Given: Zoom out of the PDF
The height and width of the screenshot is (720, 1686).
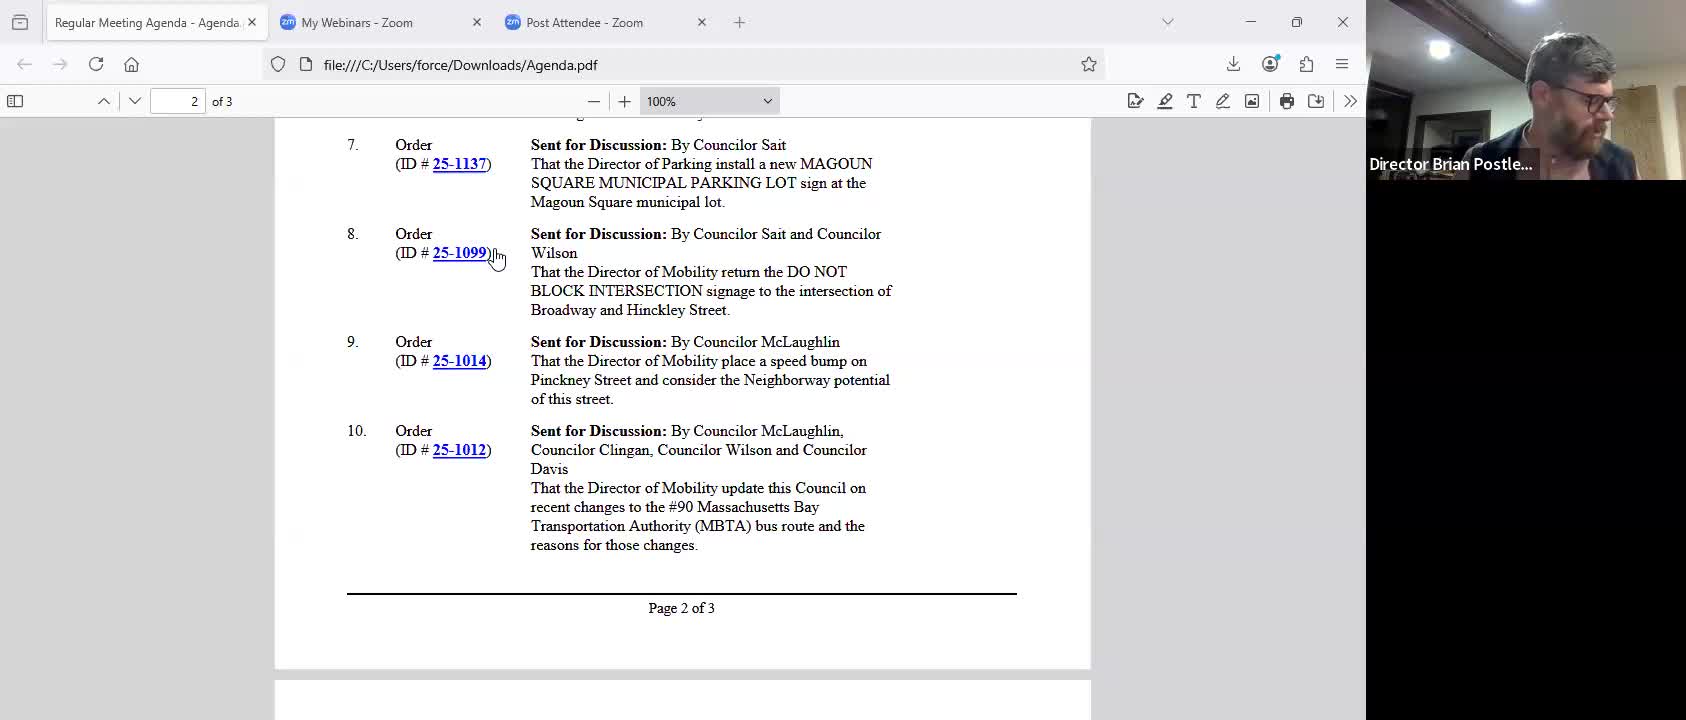Looking at the screenshot, I should tap(594, 101).
